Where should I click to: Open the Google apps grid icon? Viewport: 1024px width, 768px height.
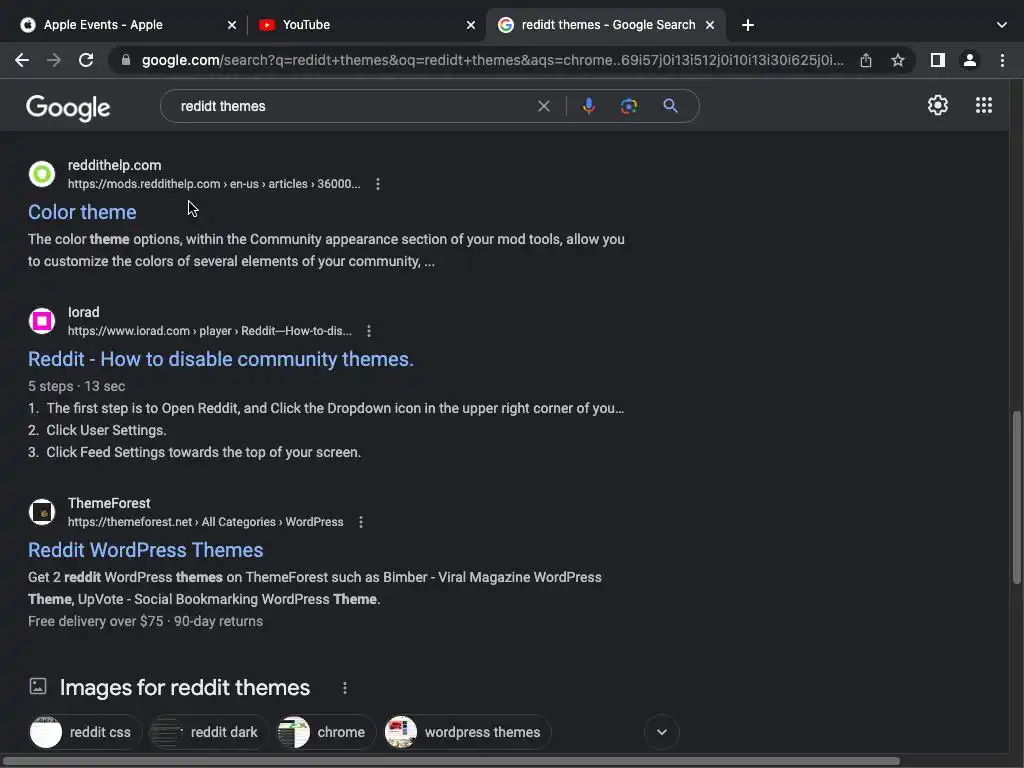pos(984,105)
